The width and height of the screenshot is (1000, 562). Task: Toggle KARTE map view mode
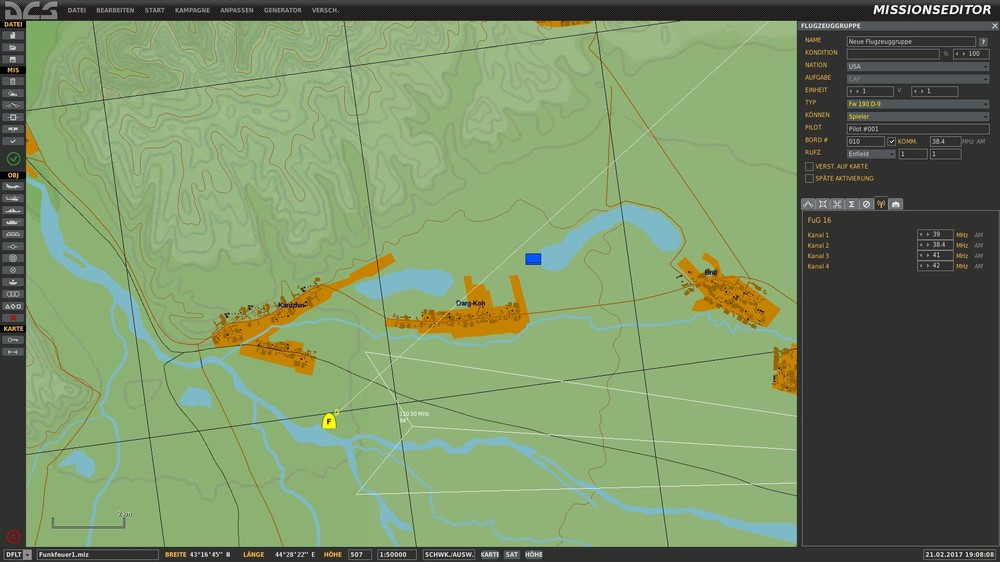coord(490,555)
